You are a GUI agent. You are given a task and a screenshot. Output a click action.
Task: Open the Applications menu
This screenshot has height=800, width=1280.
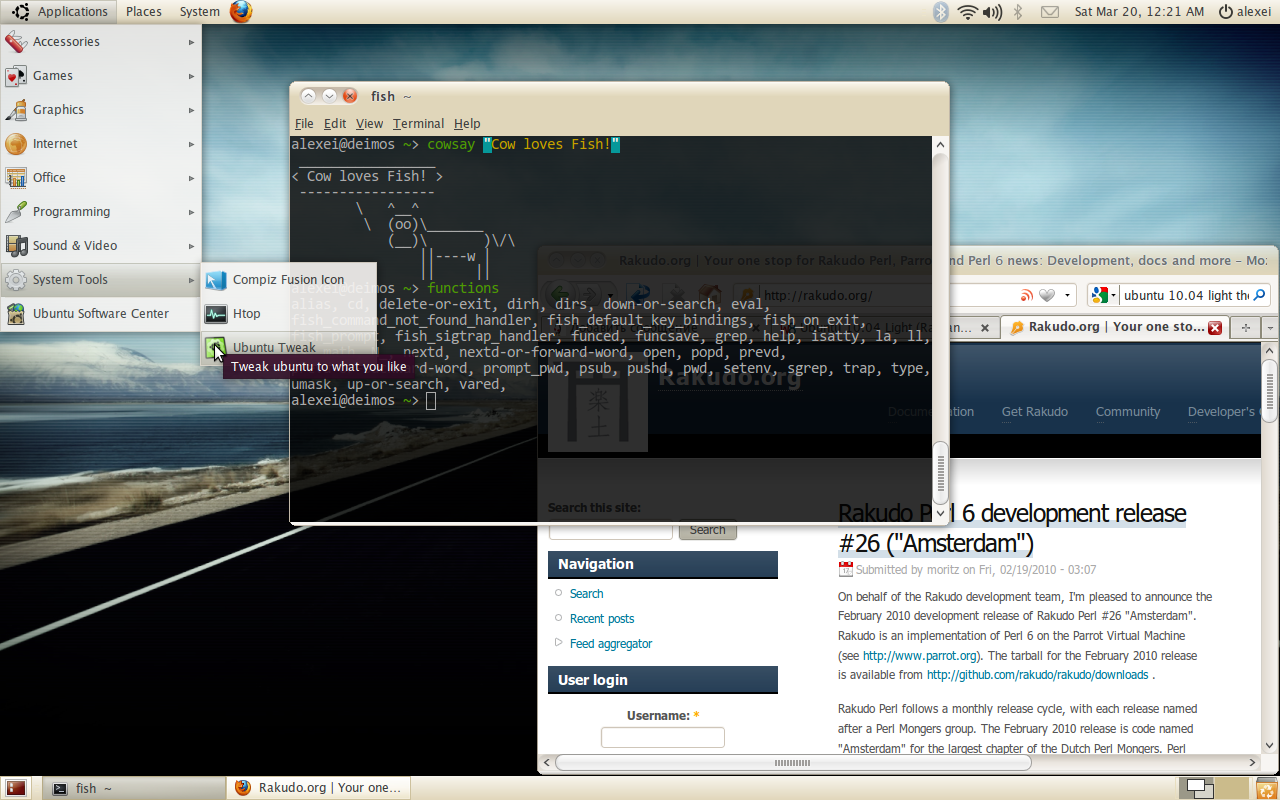[x=60, y=12]
